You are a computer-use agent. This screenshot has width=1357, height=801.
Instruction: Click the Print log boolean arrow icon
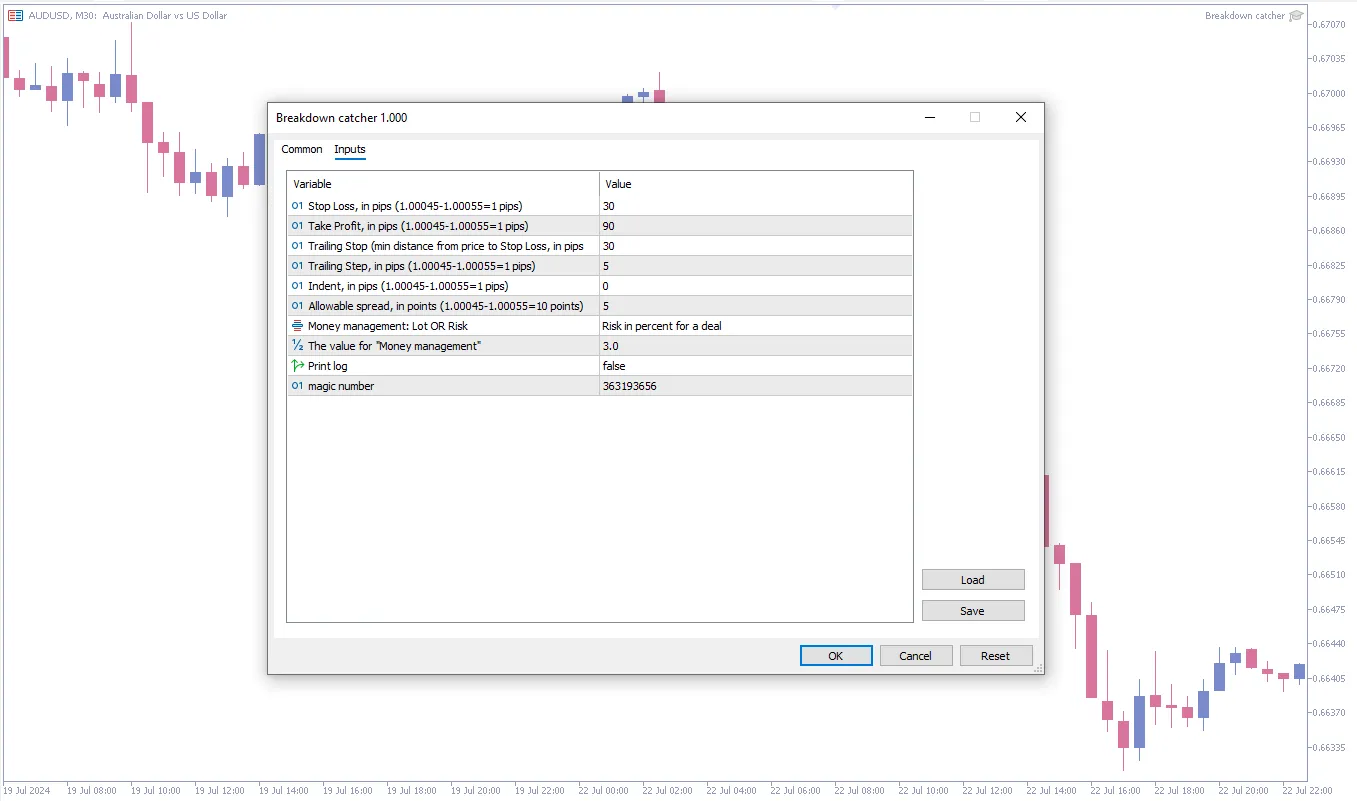pyautogui.click(x=297, y=366)
